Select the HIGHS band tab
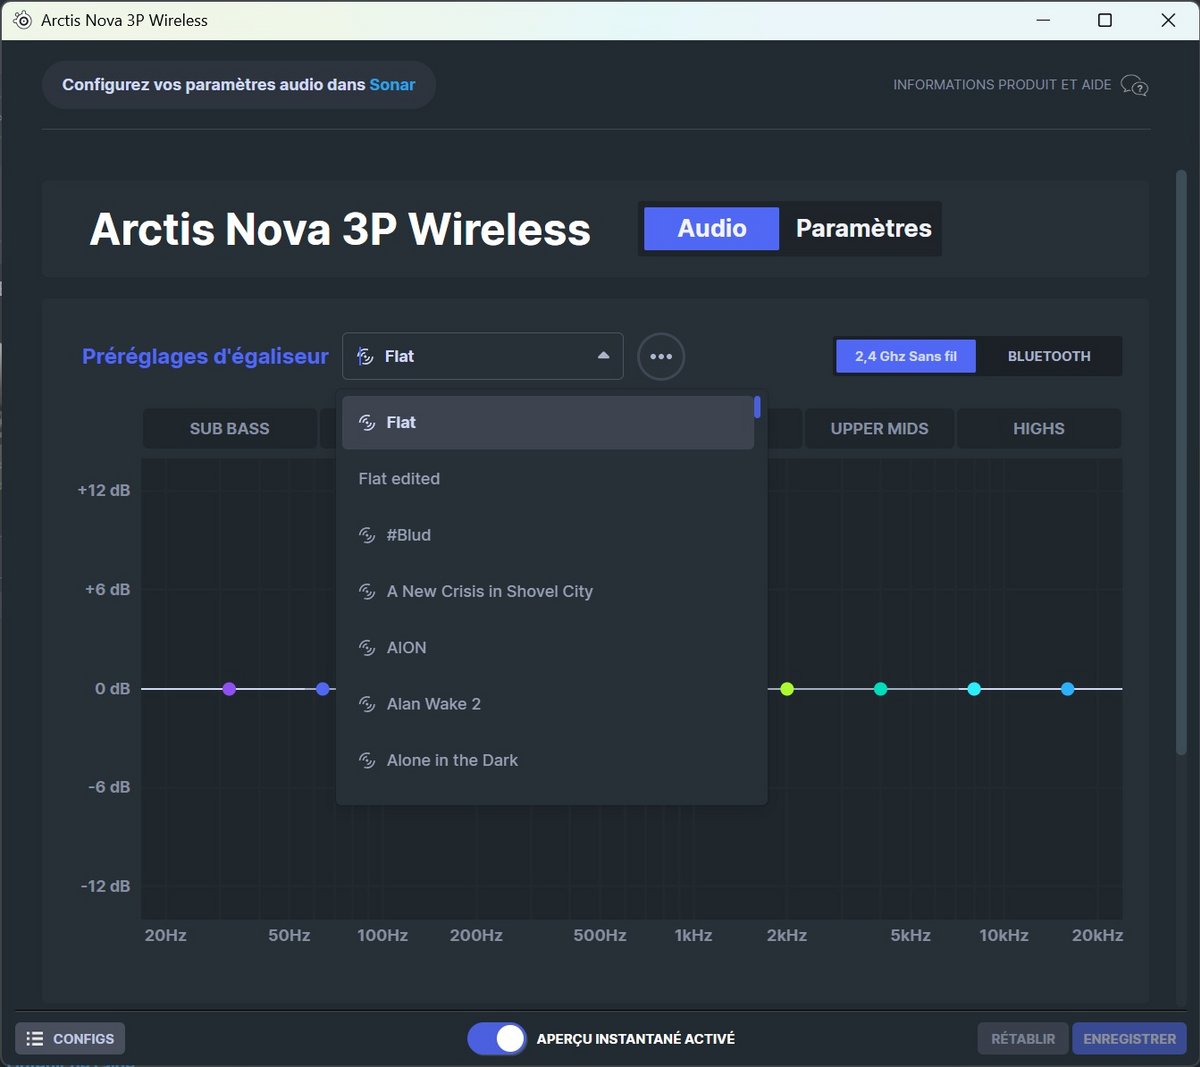 tap(1039, 428)
